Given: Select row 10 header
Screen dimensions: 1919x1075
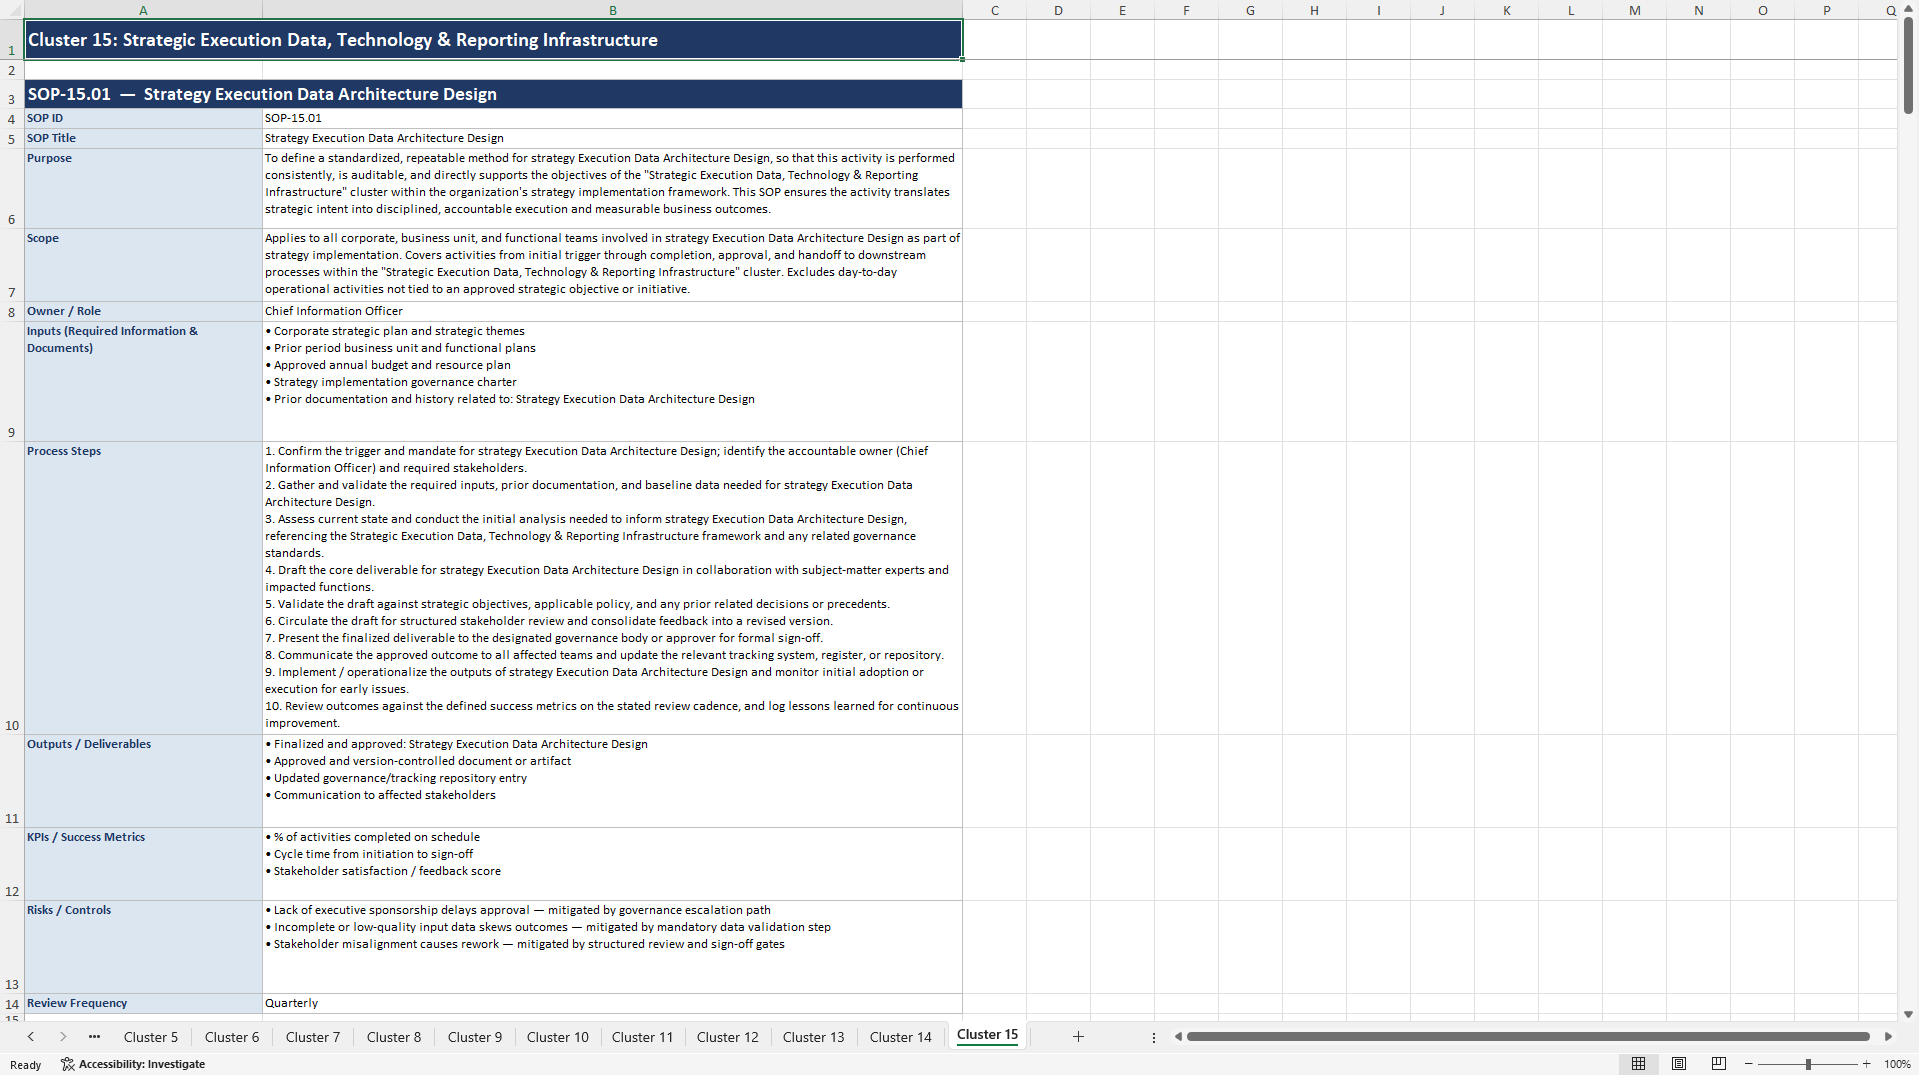Looking at the screenshot, I should point(12,588).
